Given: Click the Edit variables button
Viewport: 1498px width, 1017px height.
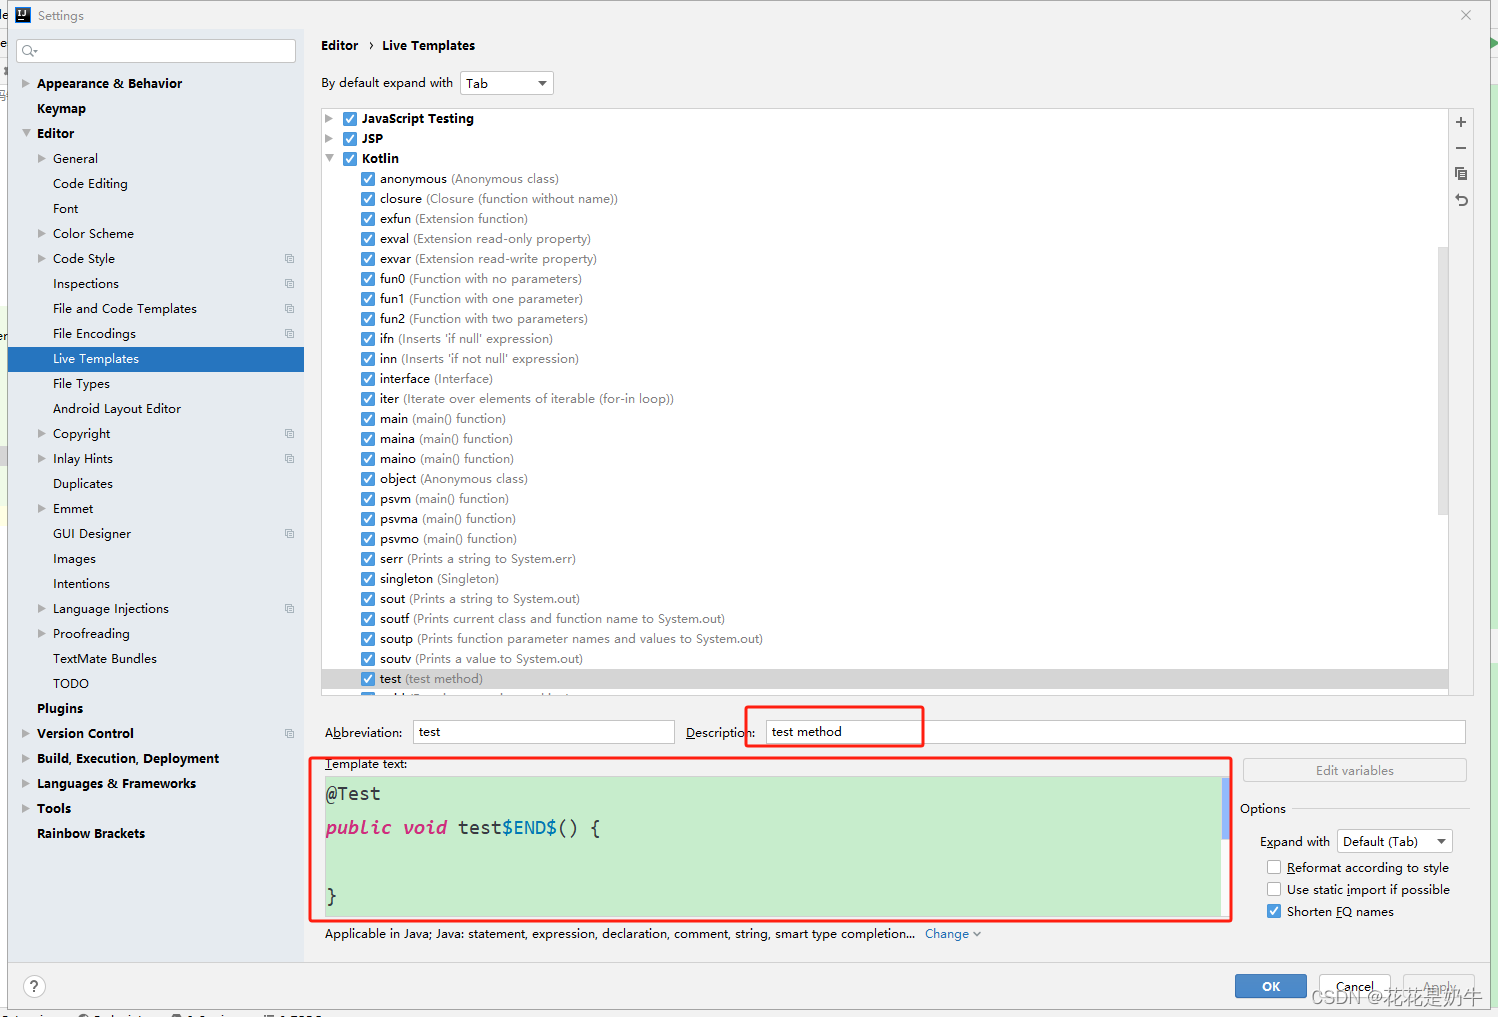Looking at the screenshot, I should coord(1355,770).
